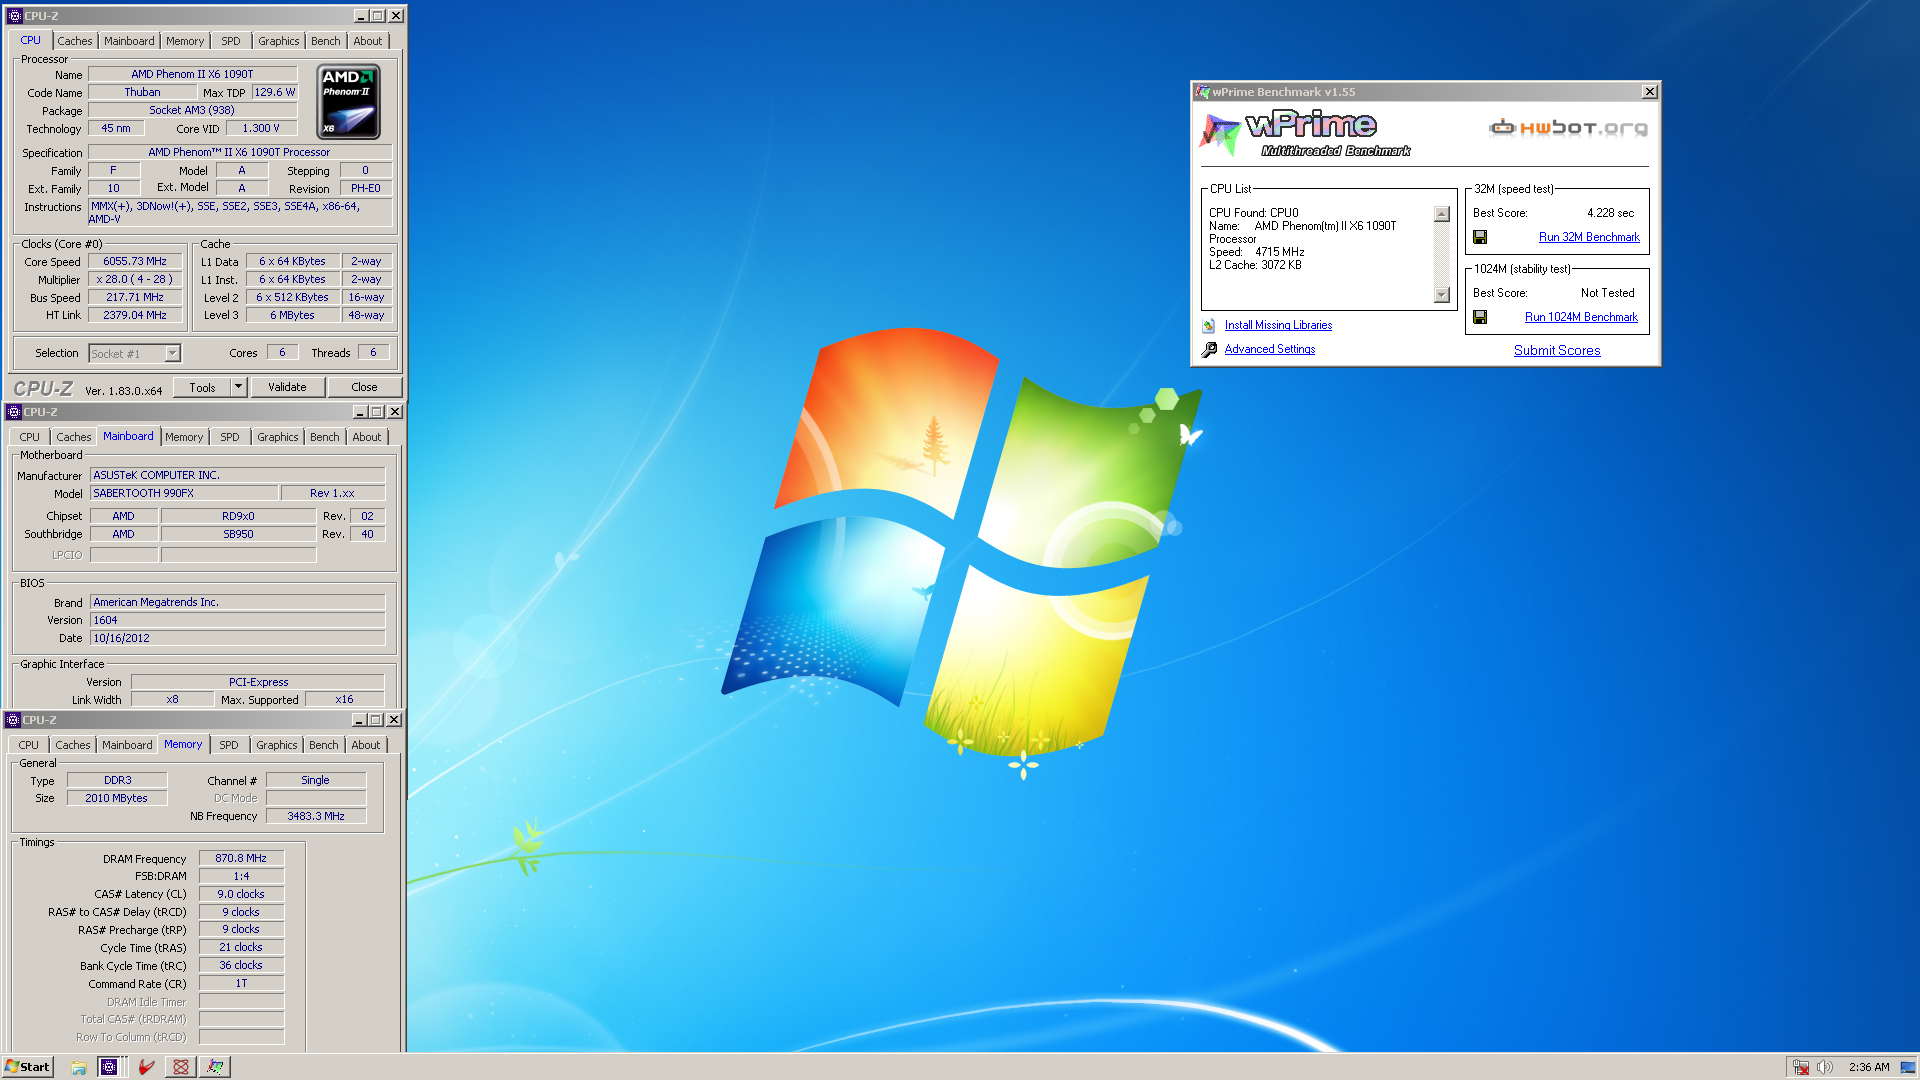Click the show desktop icon beside the clock

[x=1908, y=1067]
